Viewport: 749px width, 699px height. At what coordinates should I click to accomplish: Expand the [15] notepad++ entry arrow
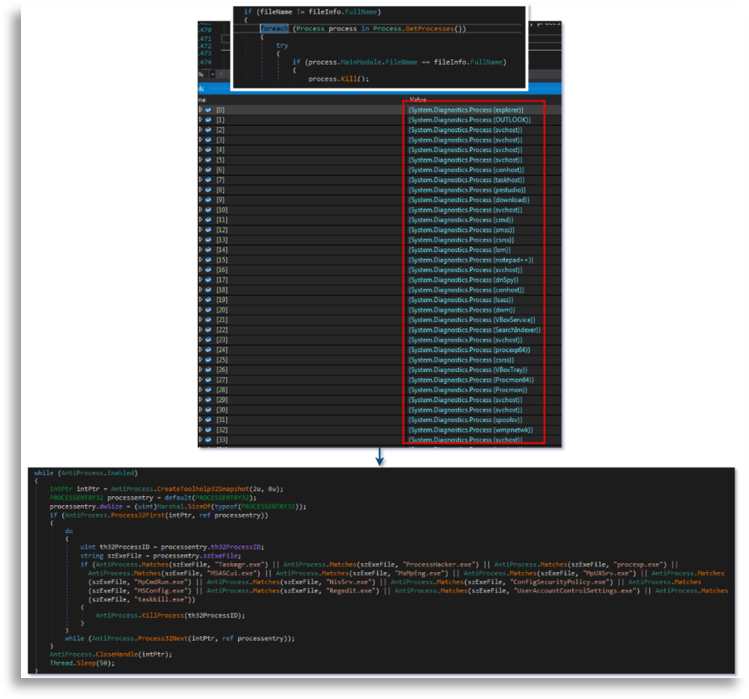[201, 259]
